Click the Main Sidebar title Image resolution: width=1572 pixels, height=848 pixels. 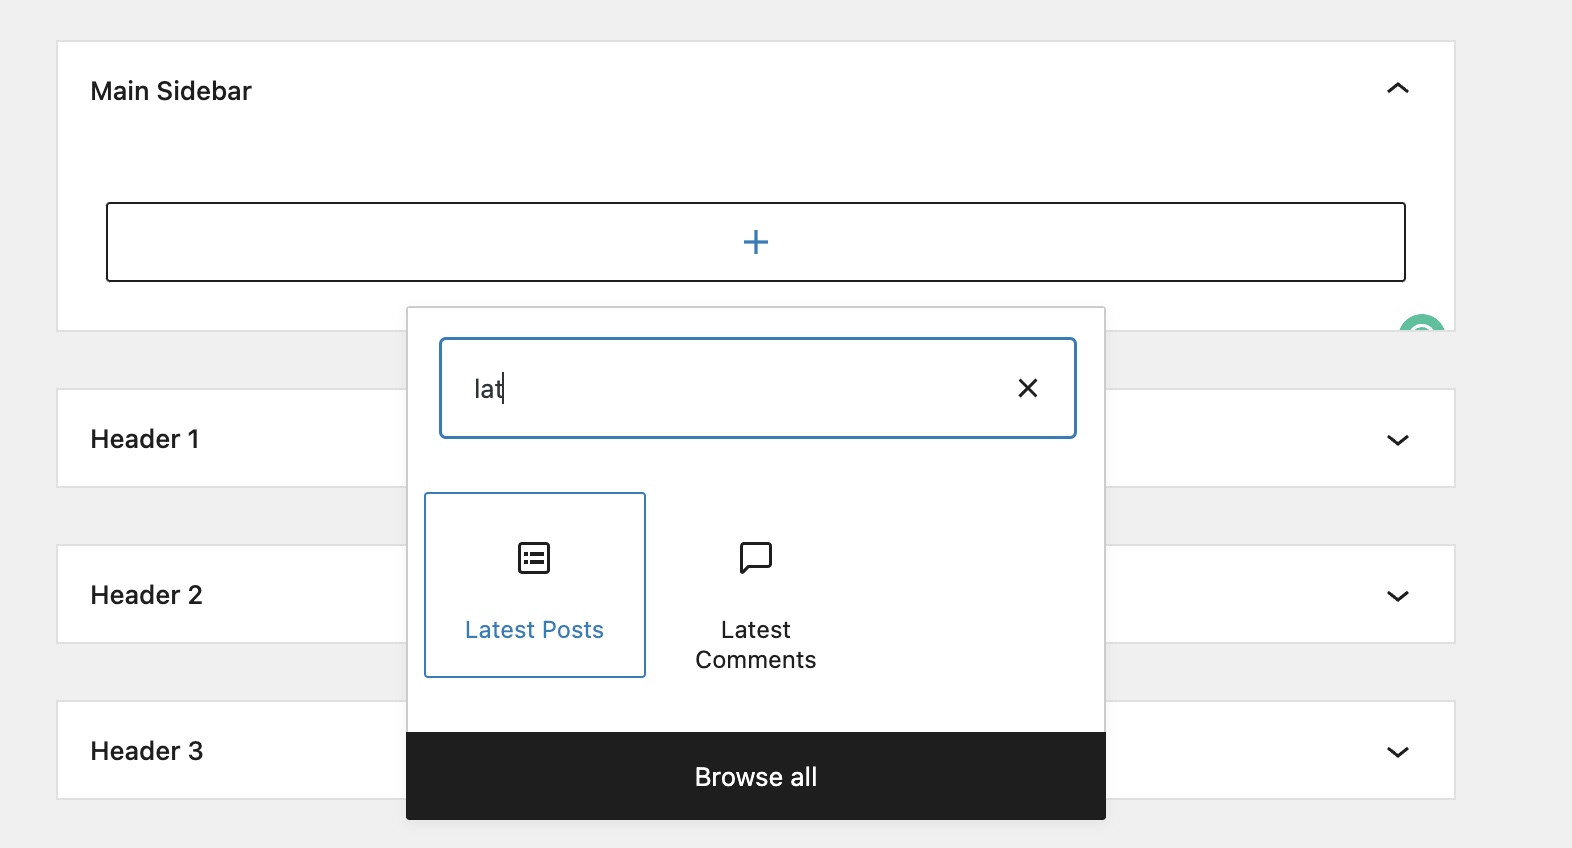pos(171,91)
